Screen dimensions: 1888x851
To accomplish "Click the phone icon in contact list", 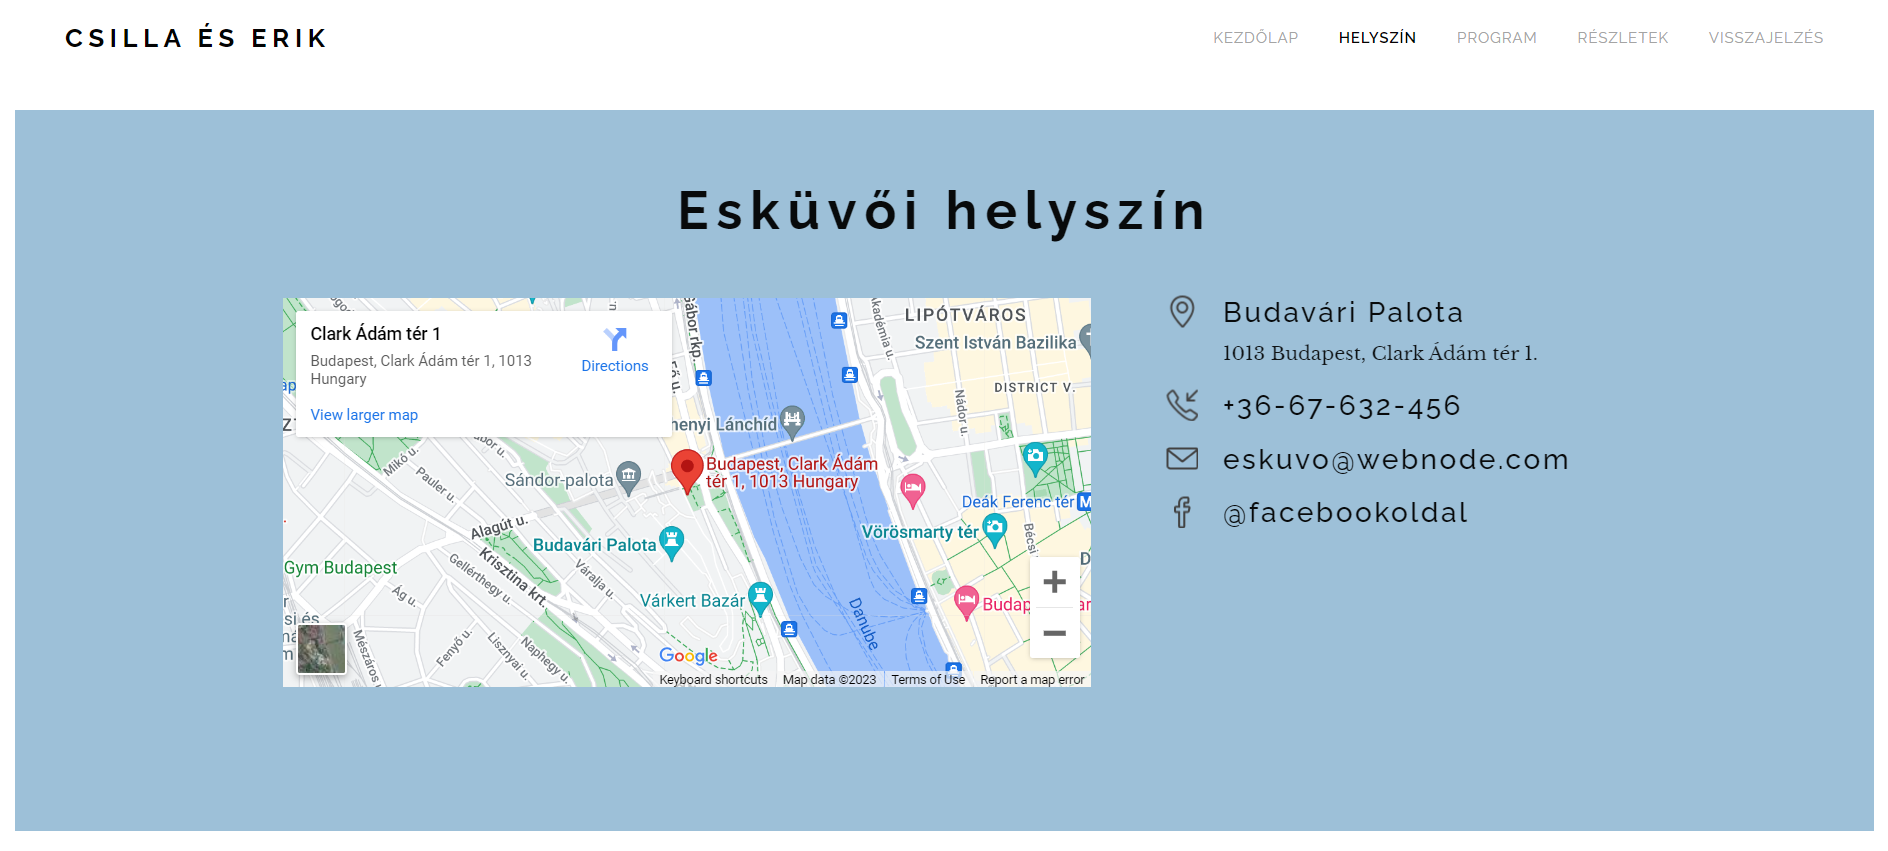I will pos(1182,405).
